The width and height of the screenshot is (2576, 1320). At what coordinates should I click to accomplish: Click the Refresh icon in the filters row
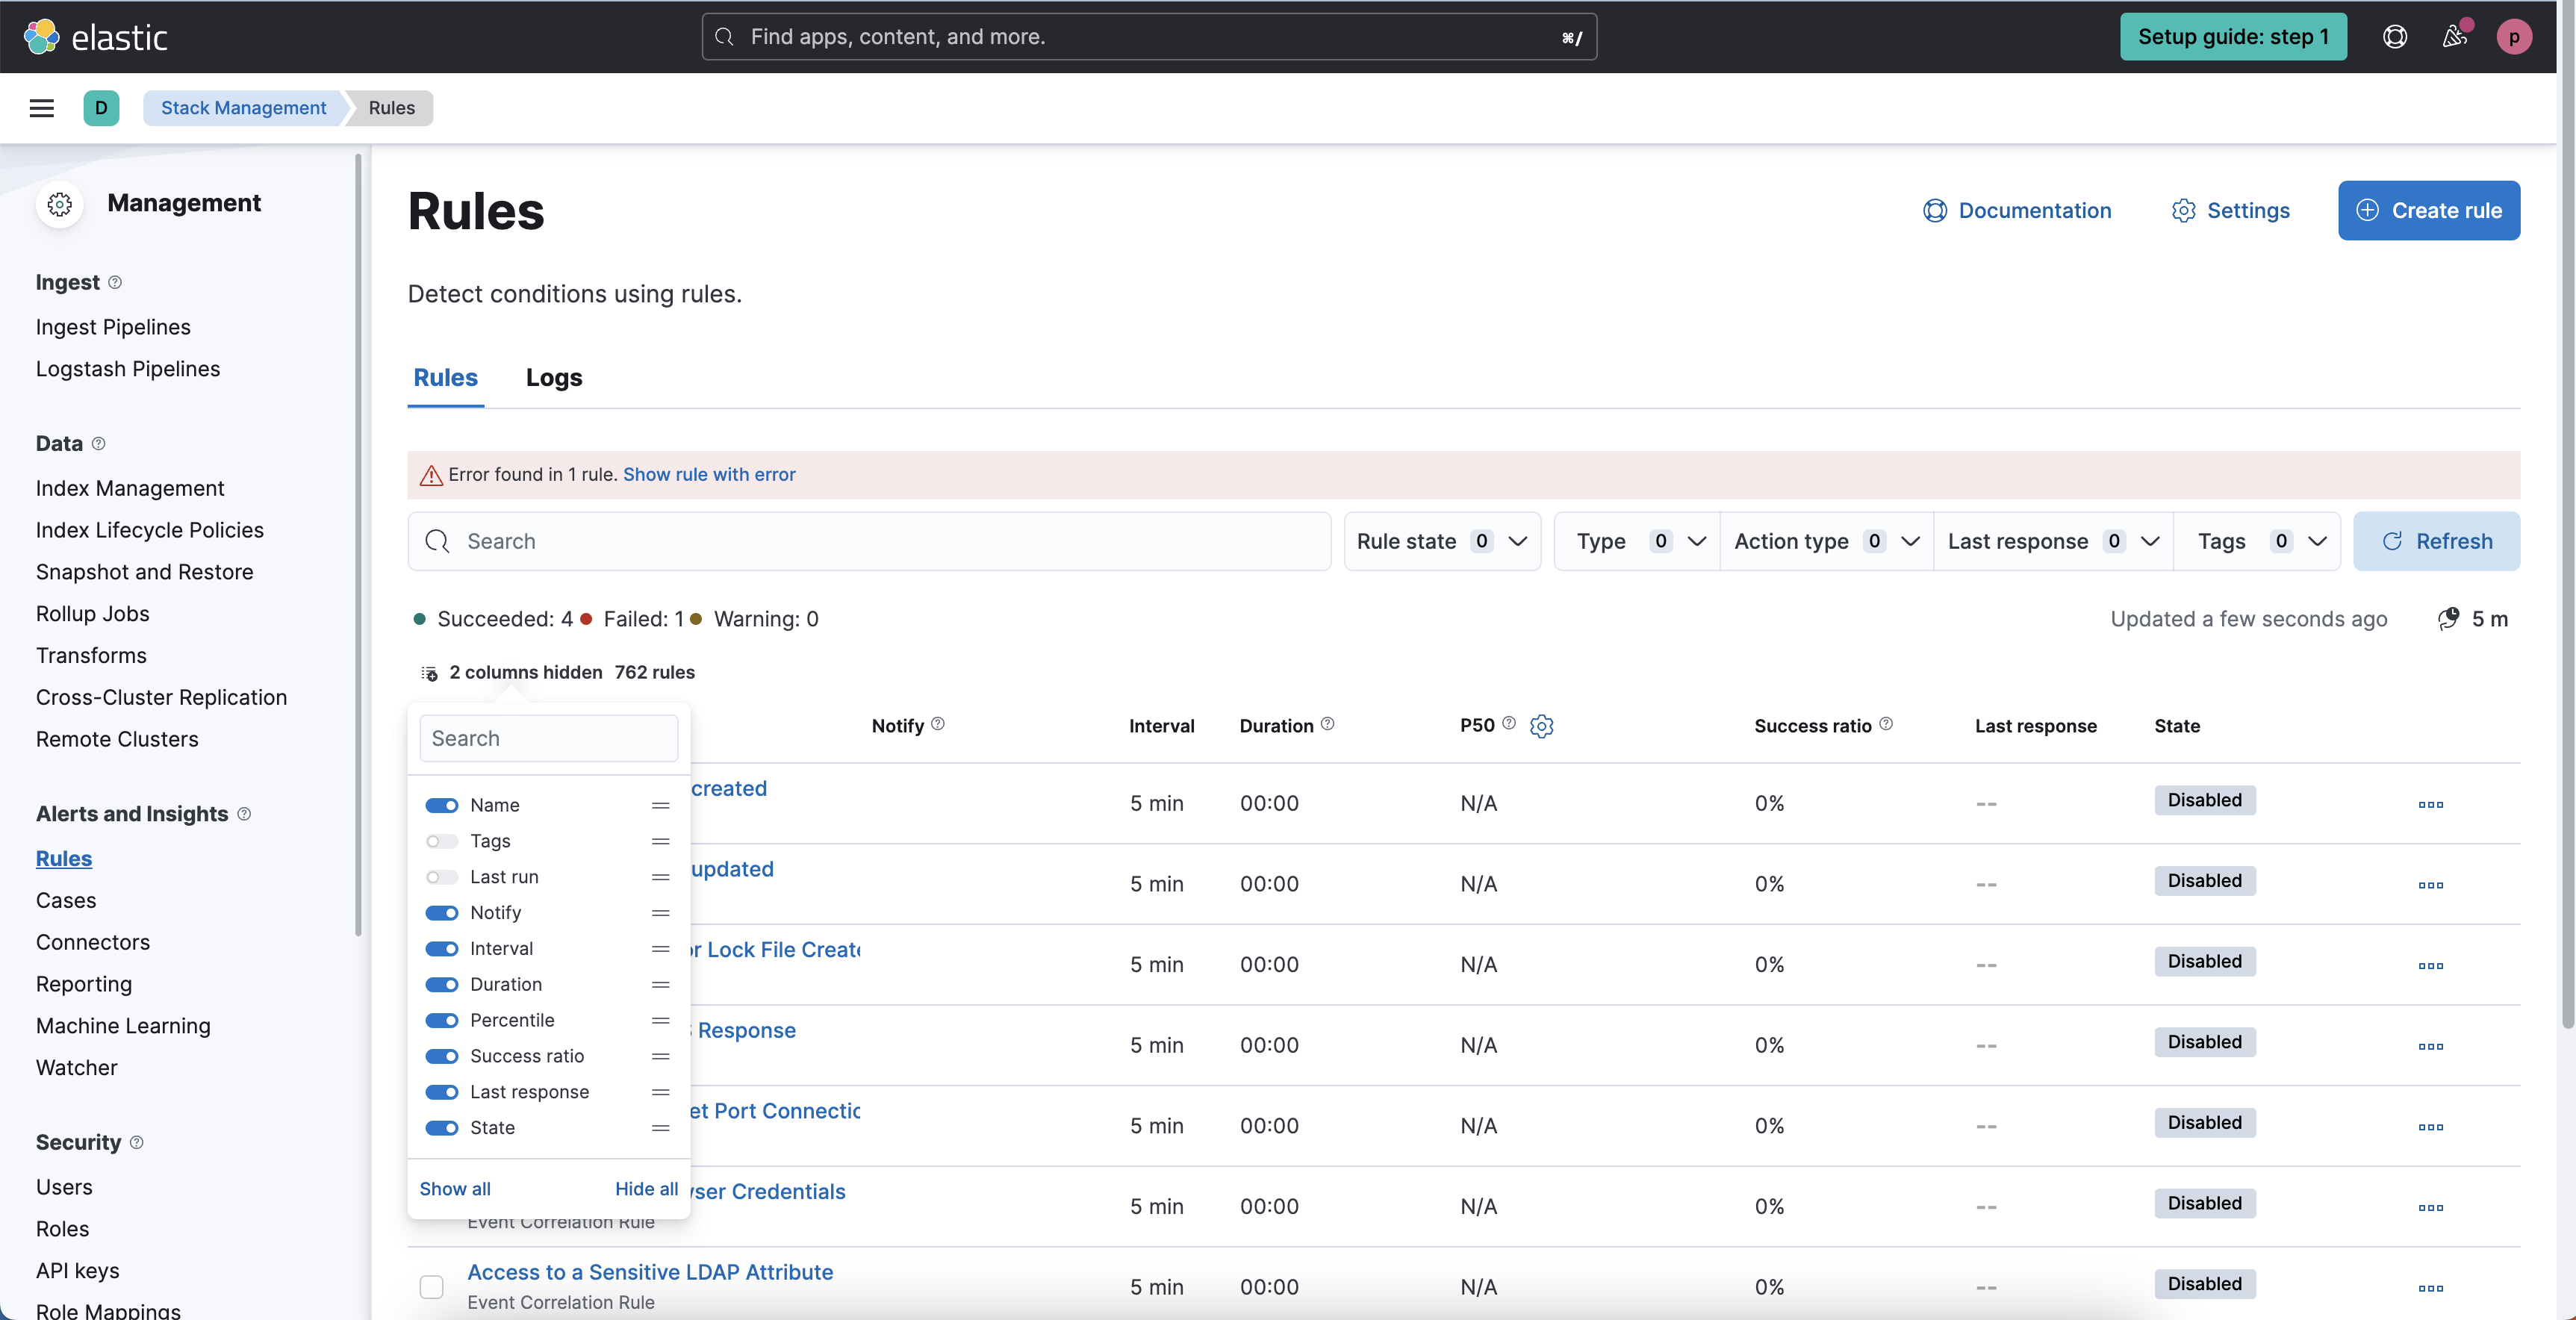[2394, 541]
